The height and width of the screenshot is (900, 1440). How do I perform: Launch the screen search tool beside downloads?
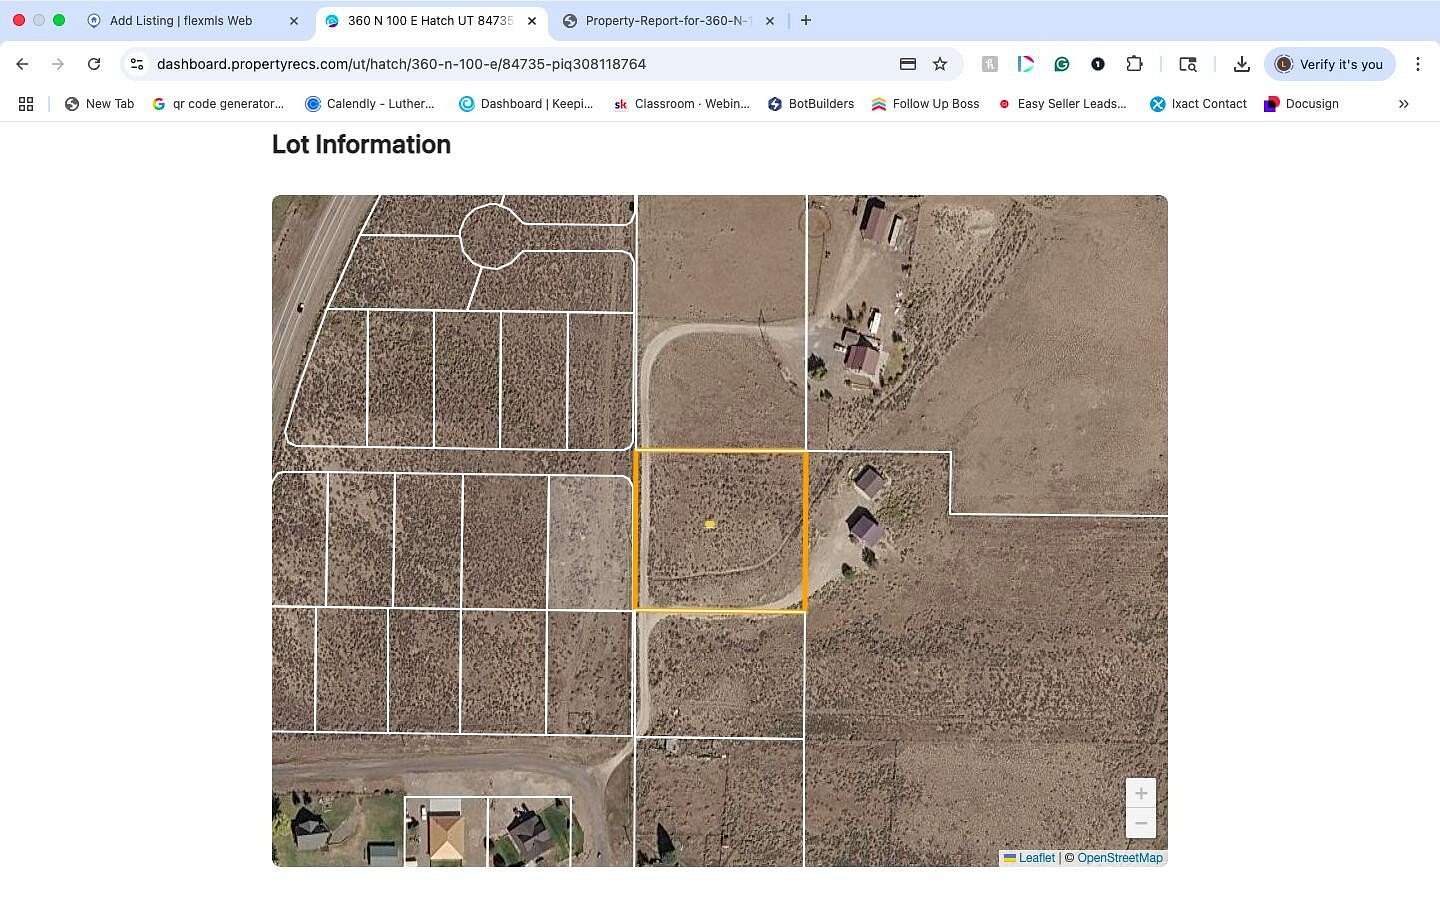click(x=1187, y=64)
